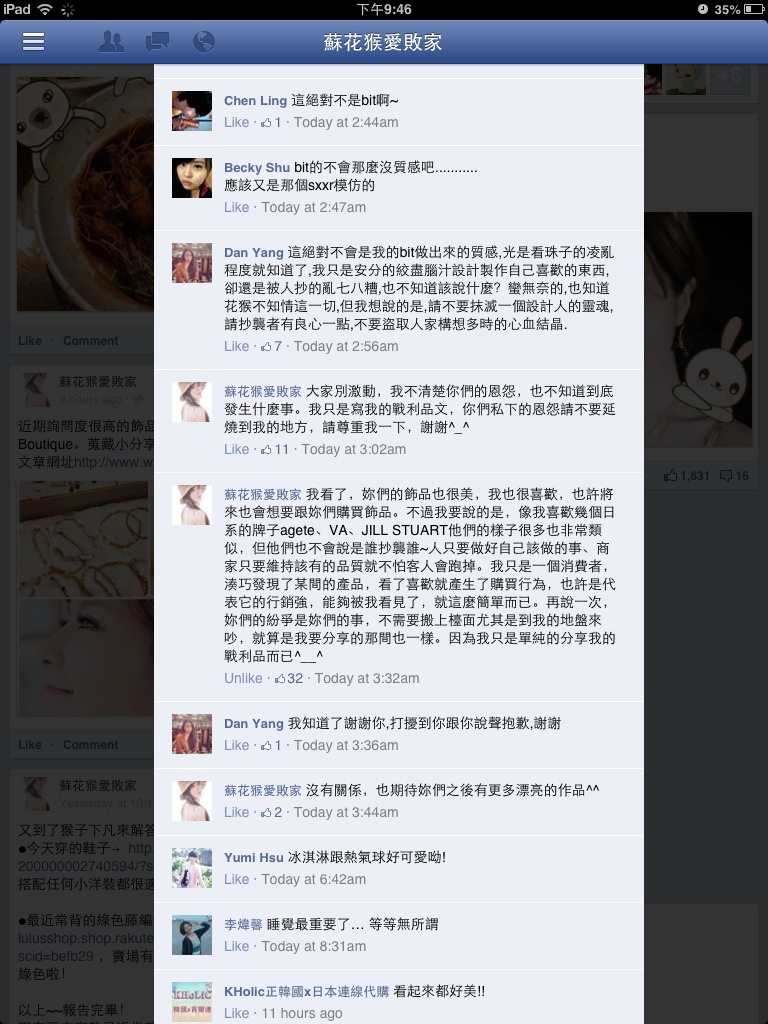Open the notifications globe icon
Viewport: 768px width, 1024px height.
tap(204, 42)
